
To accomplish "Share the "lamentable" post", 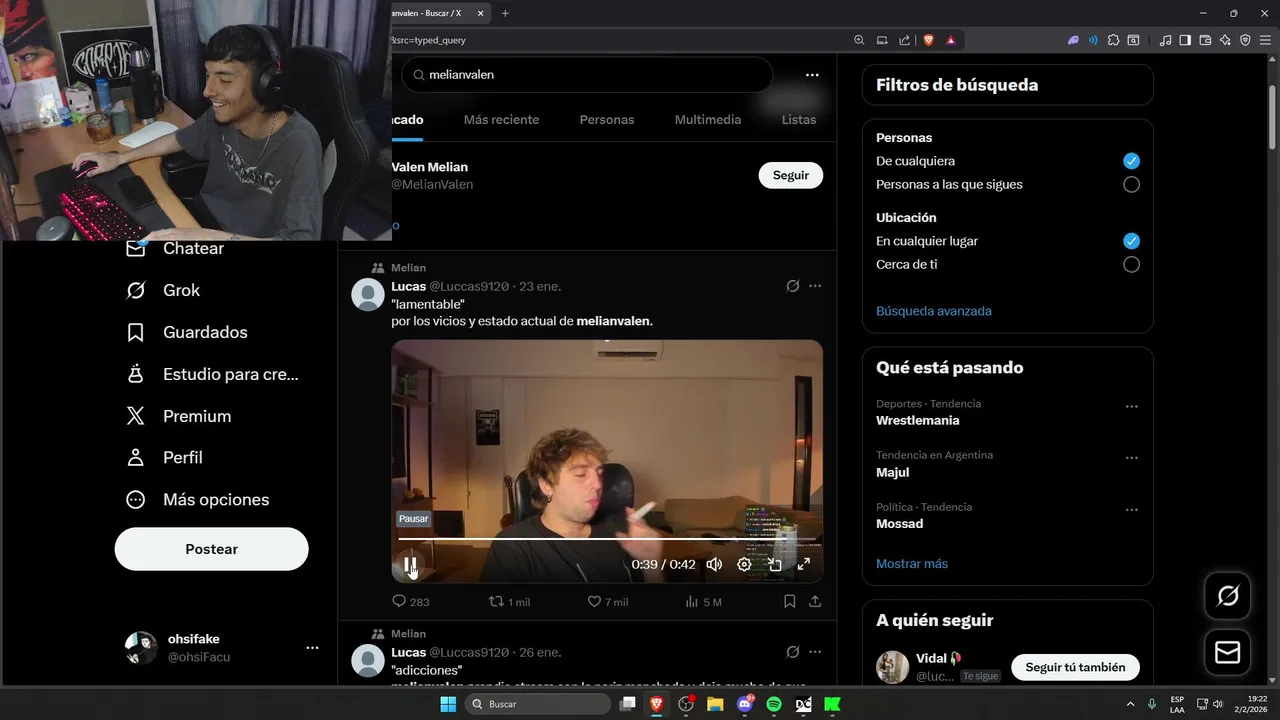I will pos(815,601).
